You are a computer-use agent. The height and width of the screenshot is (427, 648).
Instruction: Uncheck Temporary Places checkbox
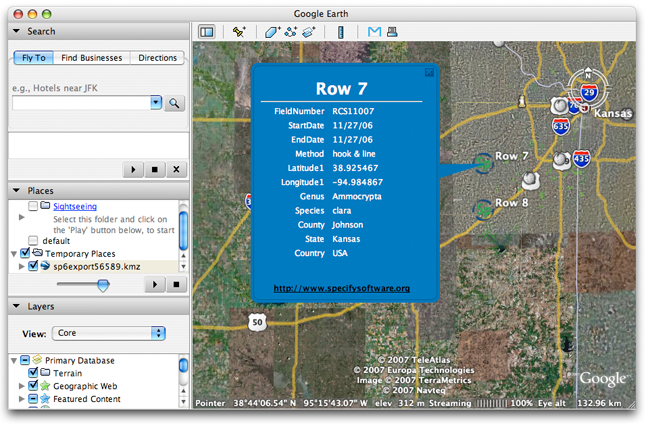[x=25, y=253]
